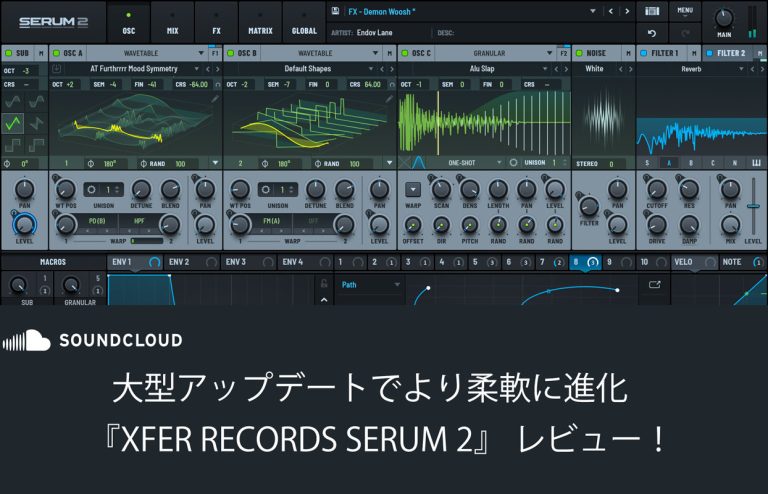The image size is (768, 494).
Task: Click the pencil edit icon on OSC A wavetable
Action: coord(213,100)
